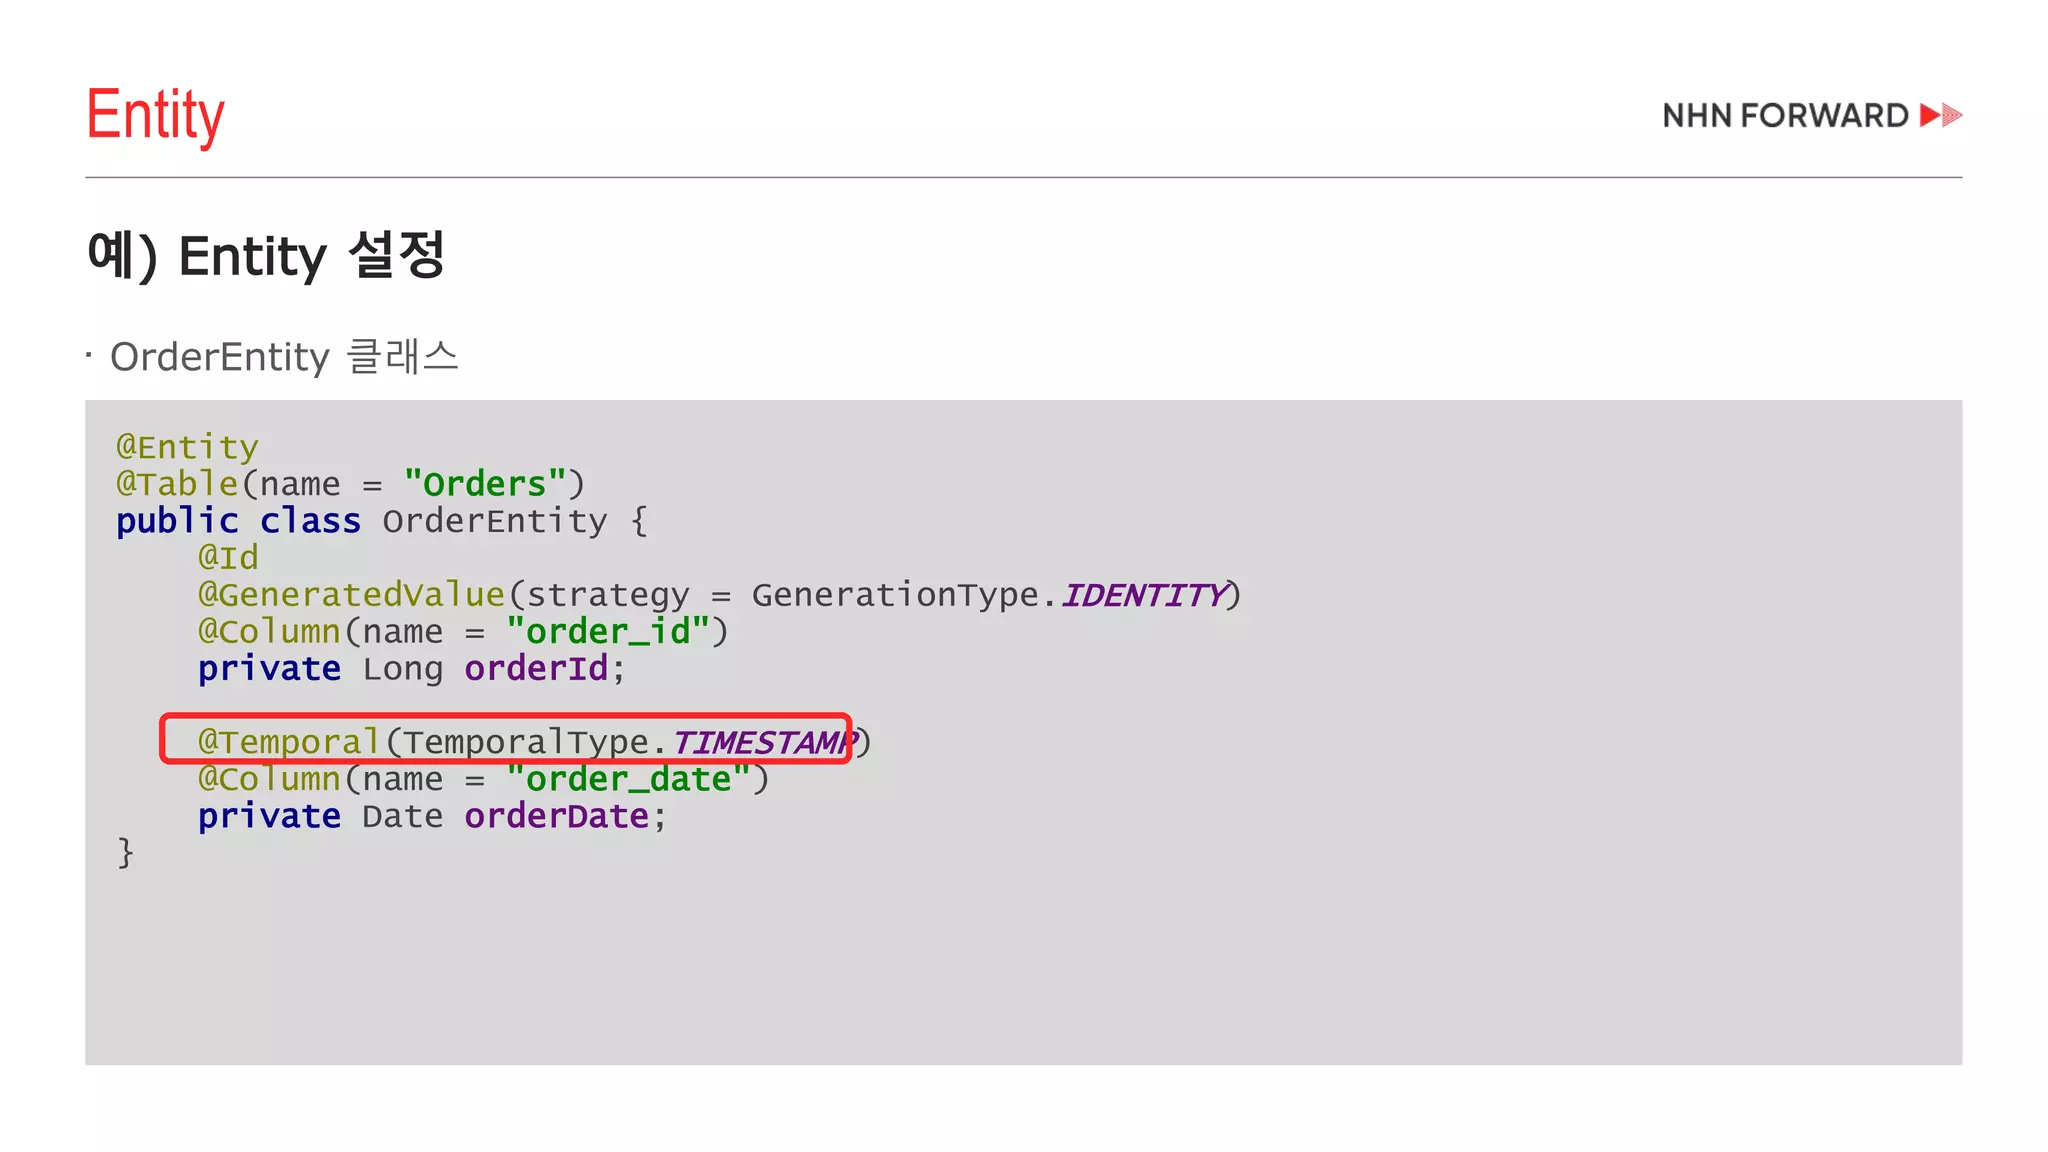Click the field name "orderDate;"
This screenshot has height=1152, width=2048.
tap(565, 816)
